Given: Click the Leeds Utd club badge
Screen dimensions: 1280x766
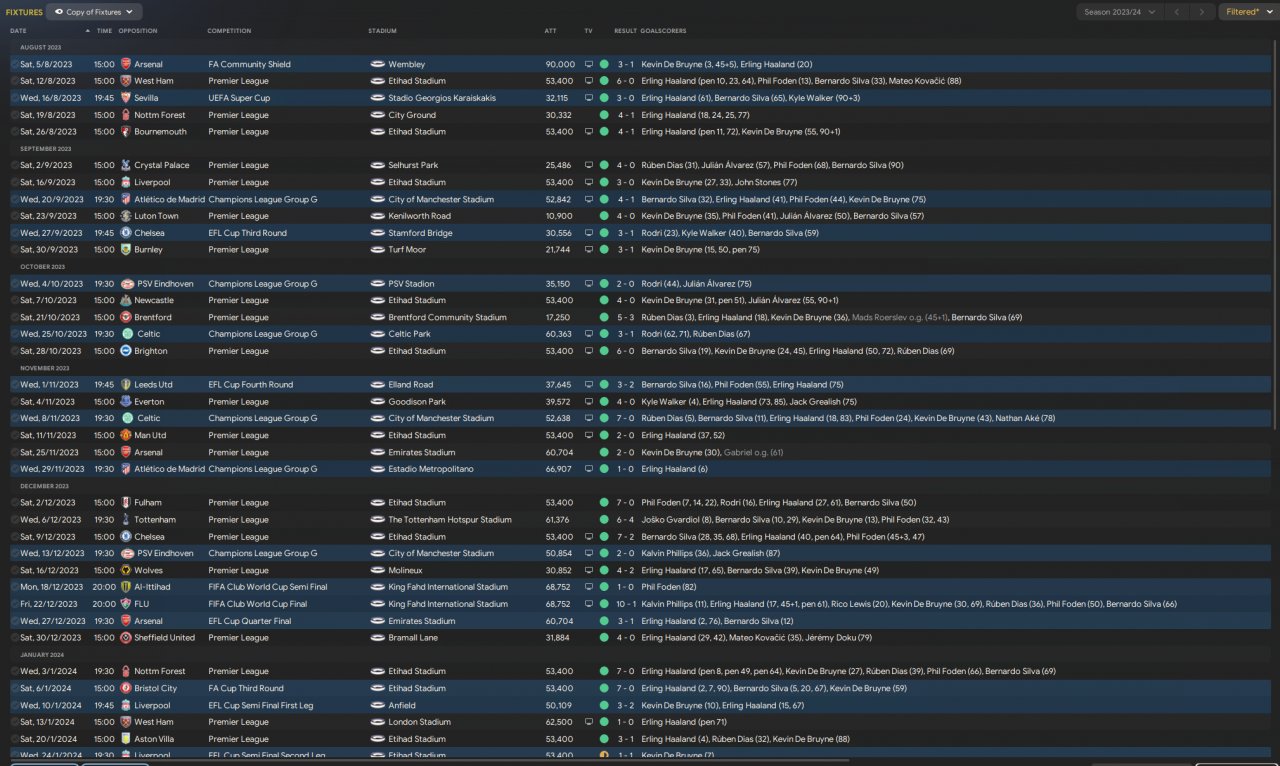Looking at the screenshot, I should (126, 385).
